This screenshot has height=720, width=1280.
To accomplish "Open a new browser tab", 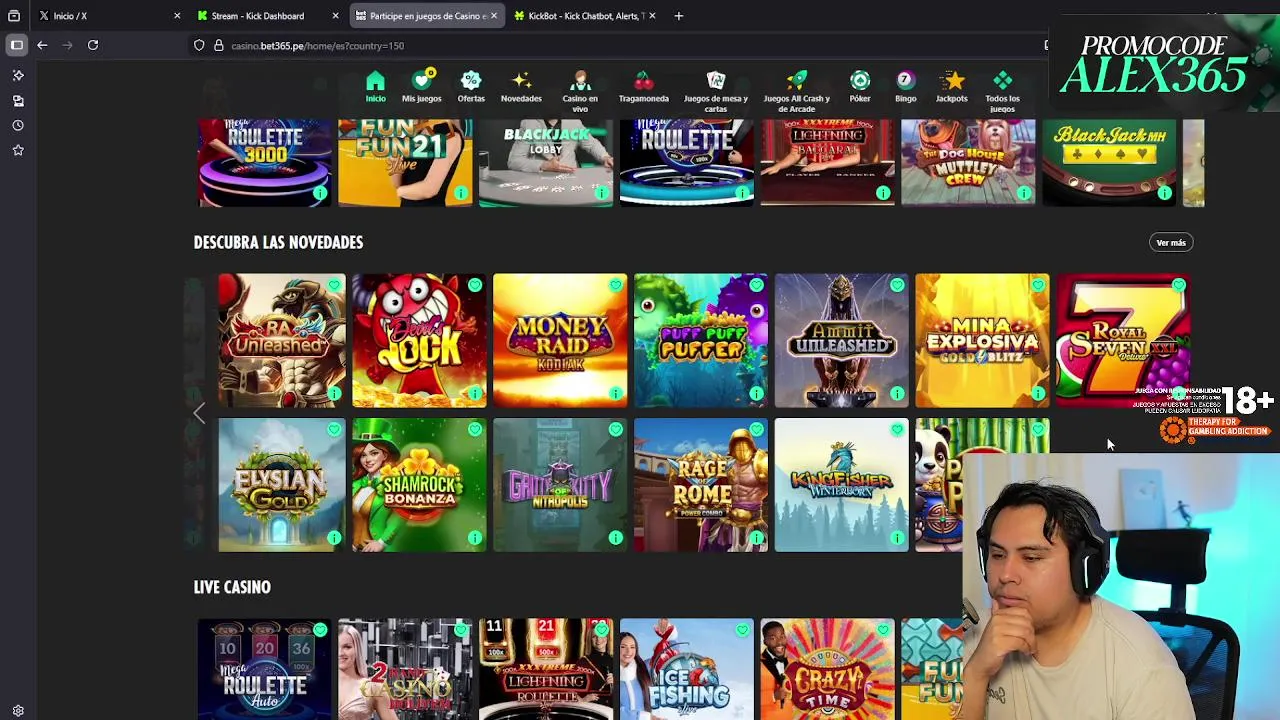I will 679,16.
